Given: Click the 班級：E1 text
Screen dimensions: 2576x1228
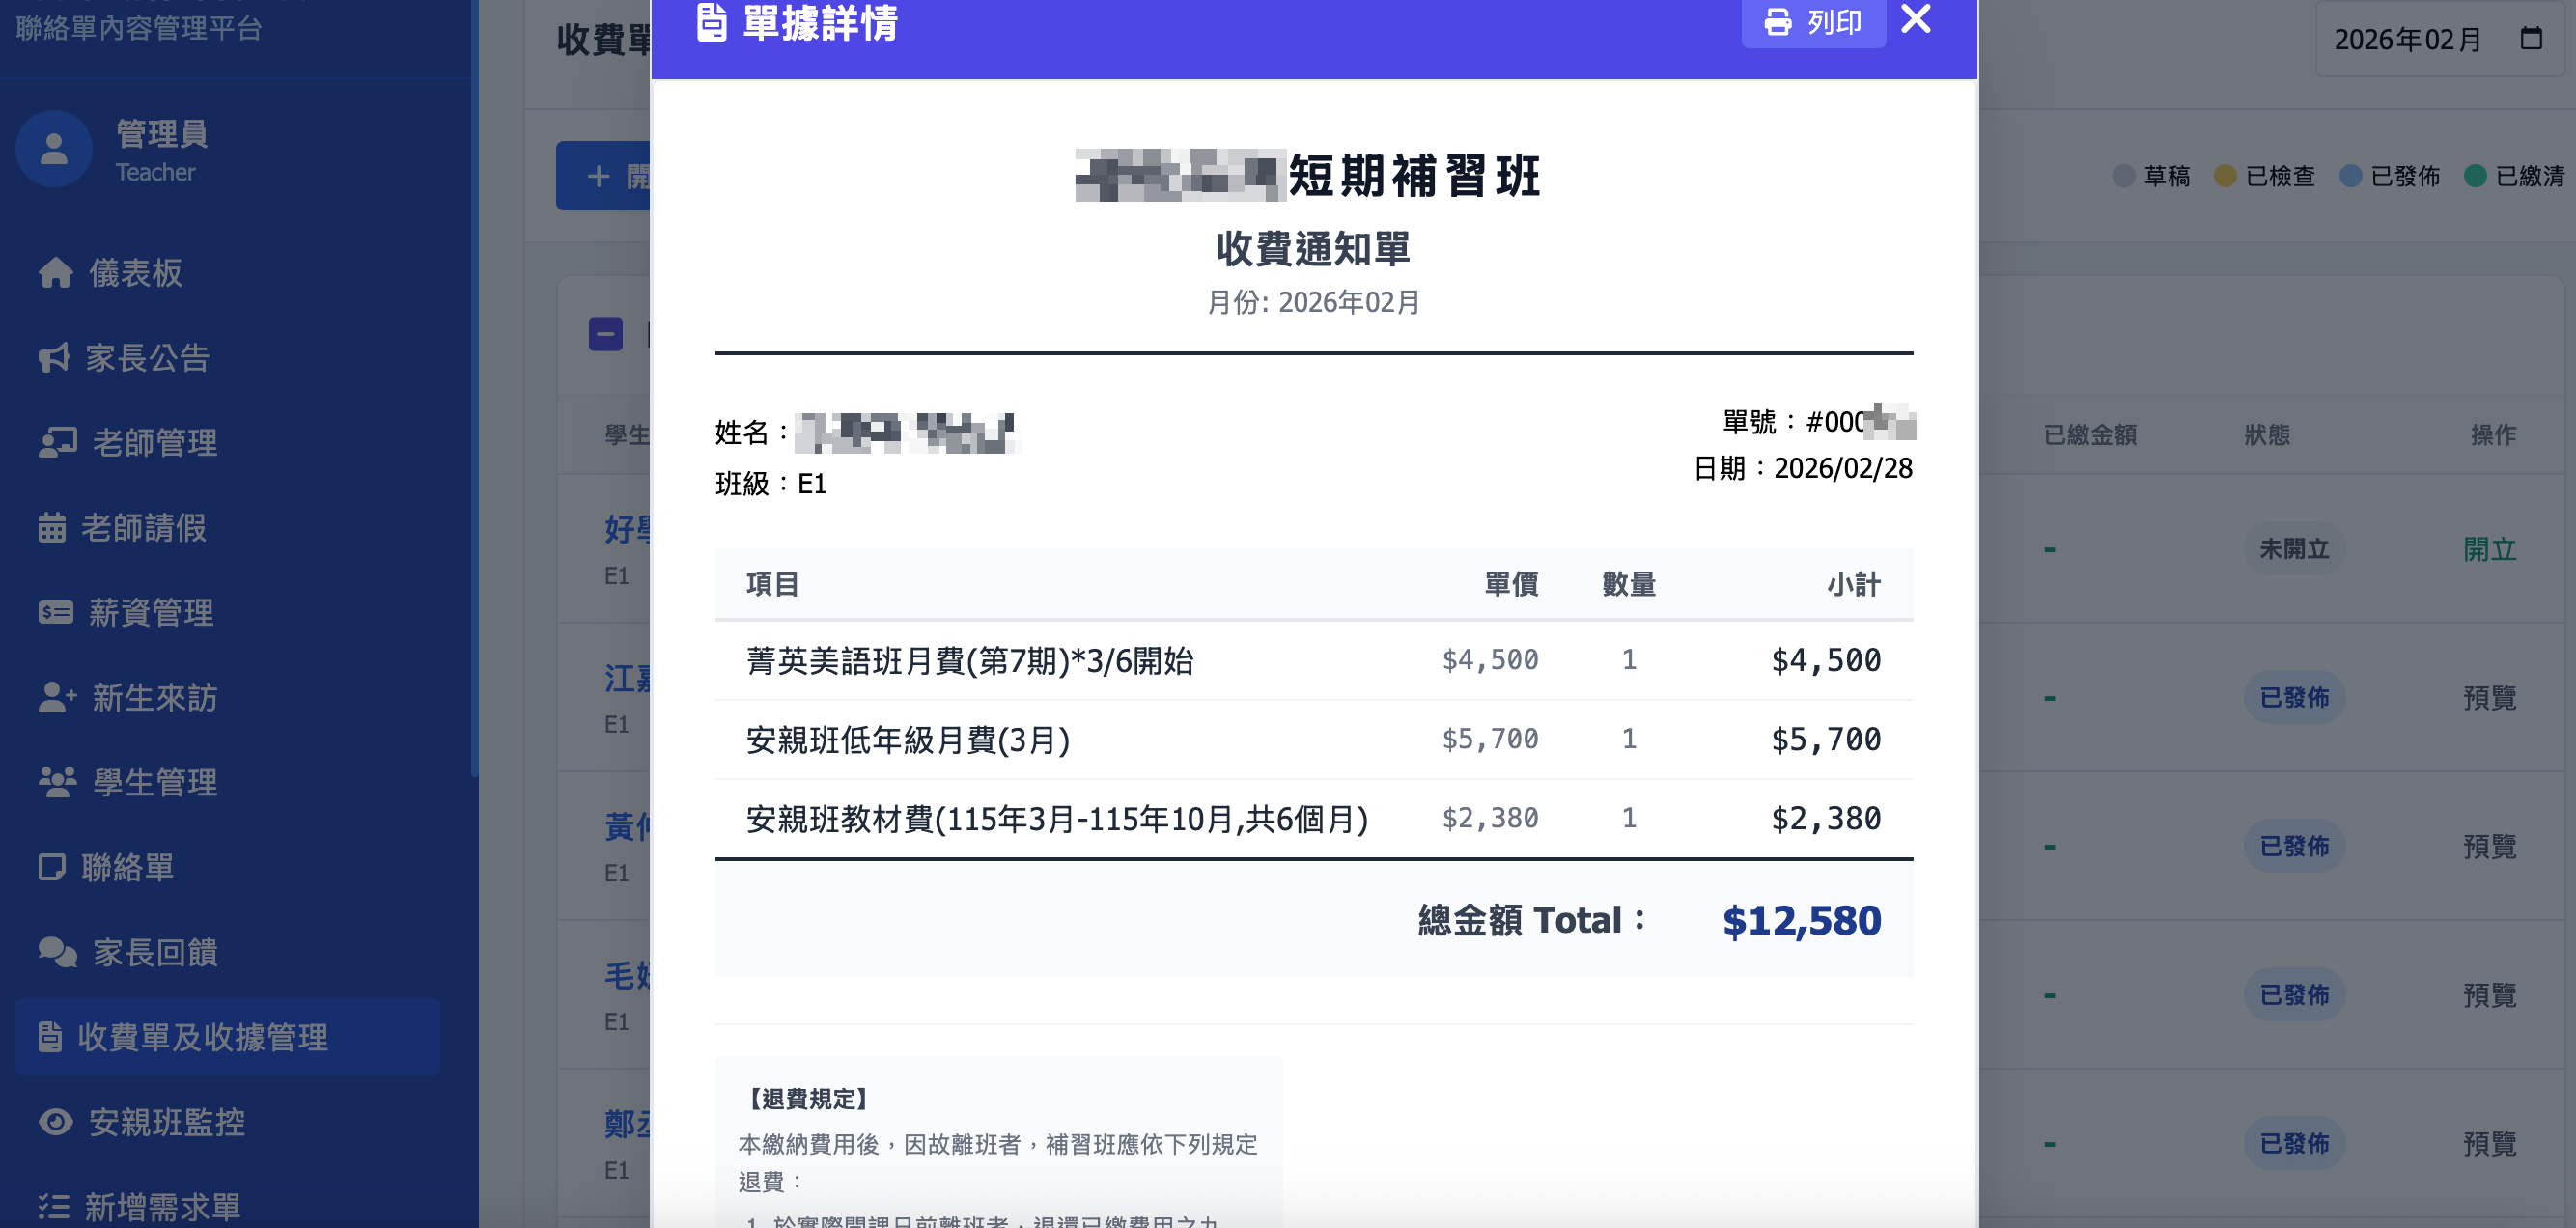Looking at the screenshot, I should 771,484.
